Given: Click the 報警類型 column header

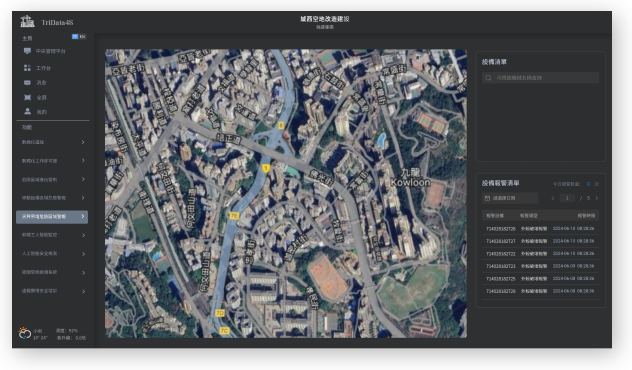Looking at the screenshot, I should click(x=529, y=216).
